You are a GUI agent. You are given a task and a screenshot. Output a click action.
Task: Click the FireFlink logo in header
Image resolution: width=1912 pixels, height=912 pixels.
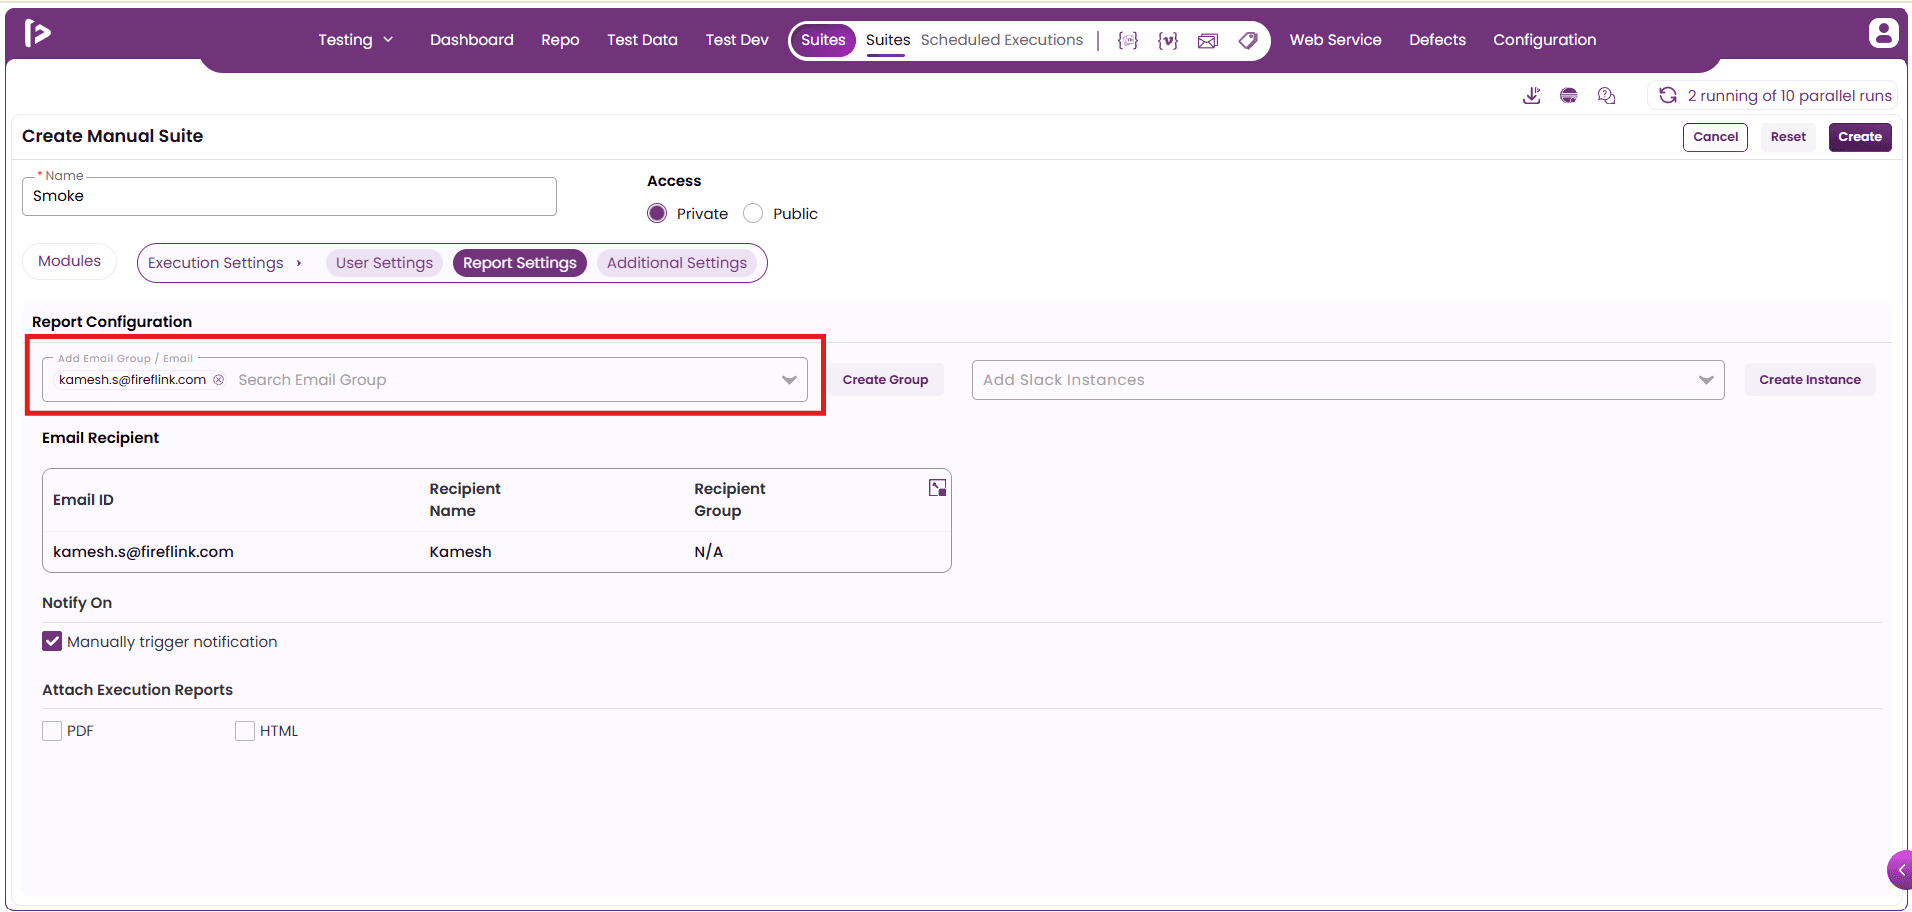coord(37,33)
